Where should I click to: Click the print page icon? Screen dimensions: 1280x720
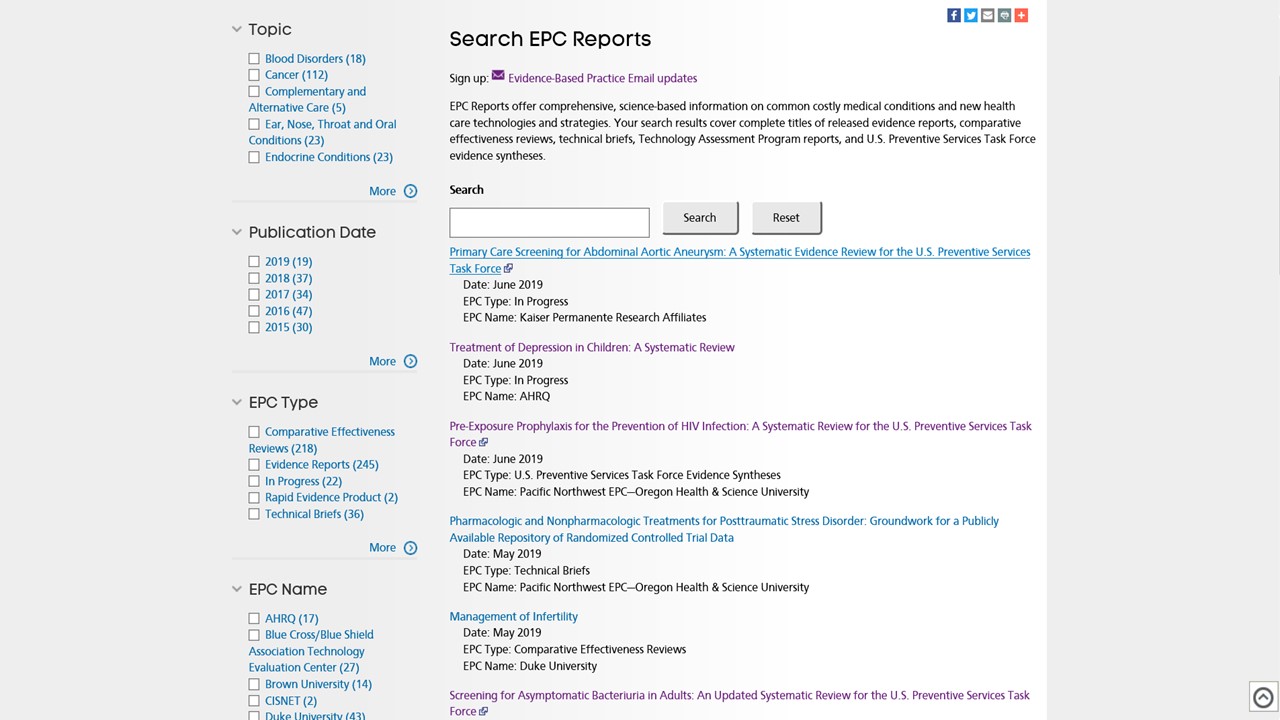pyautogui.click(x=1004, y=15)
